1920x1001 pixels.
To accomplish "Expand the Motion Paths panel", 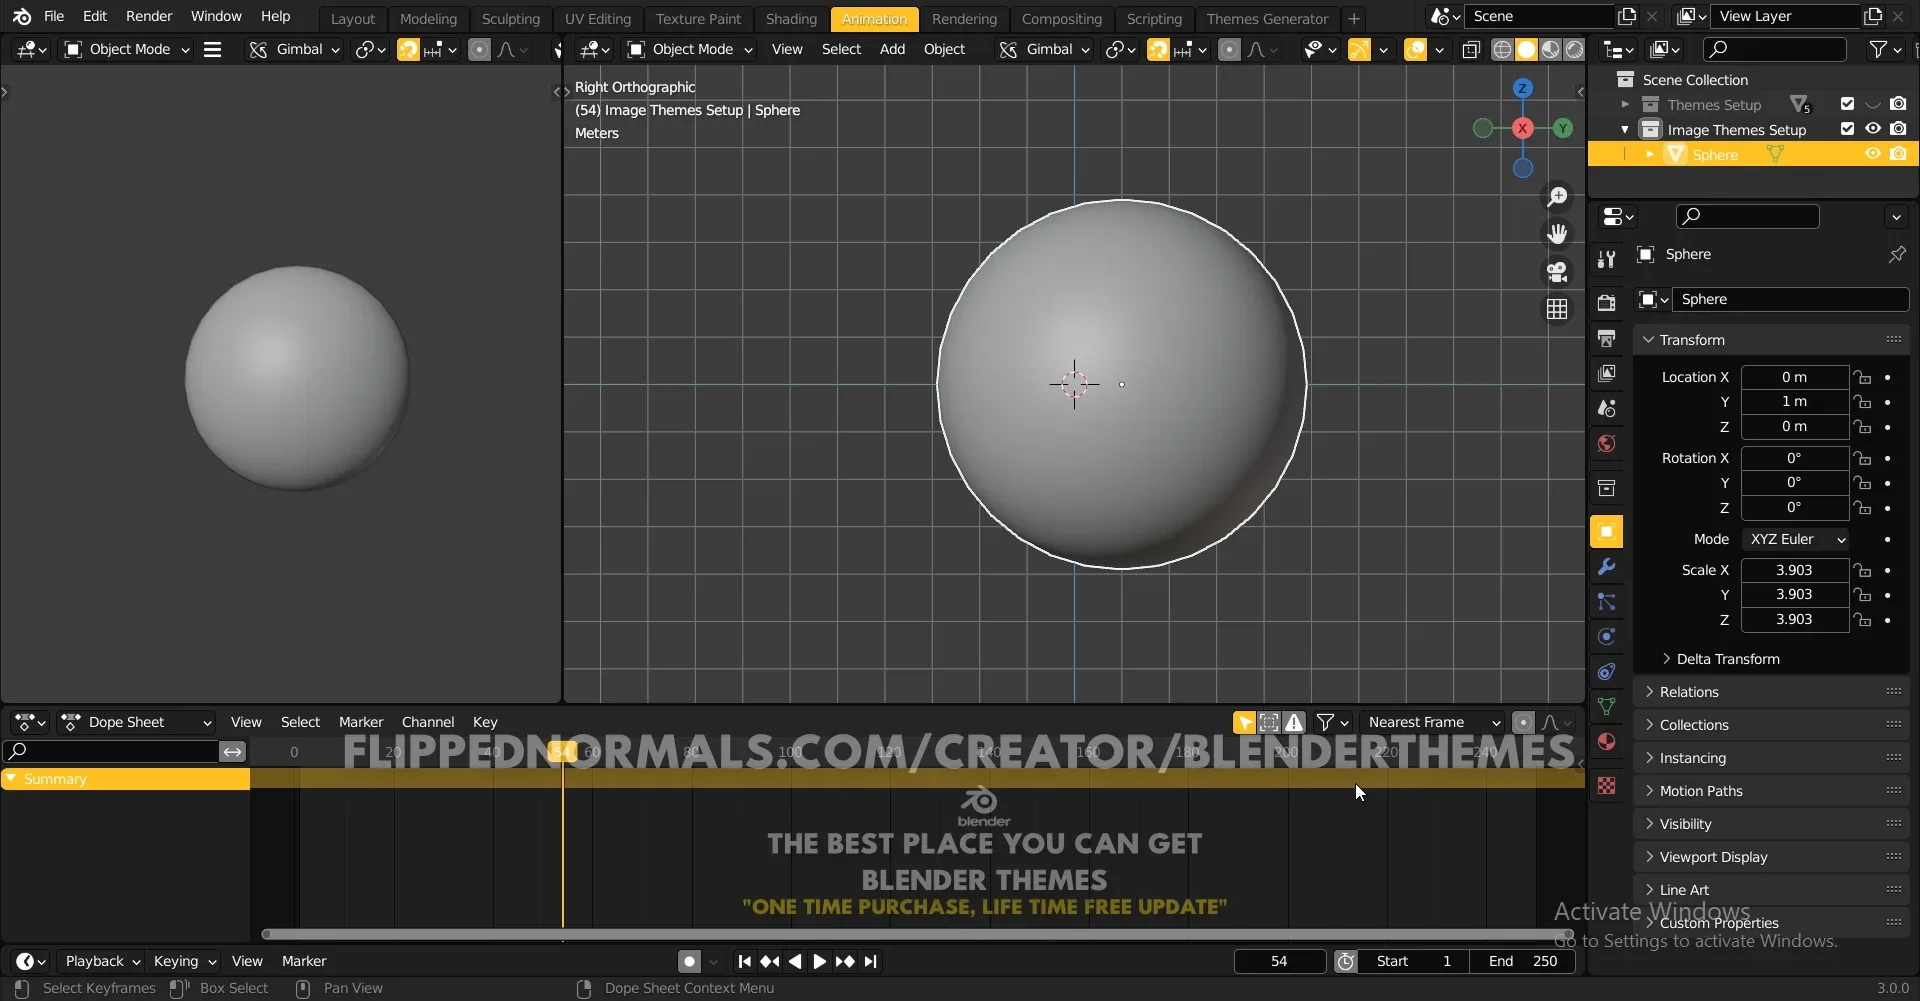I will [x=1703, y=790].
